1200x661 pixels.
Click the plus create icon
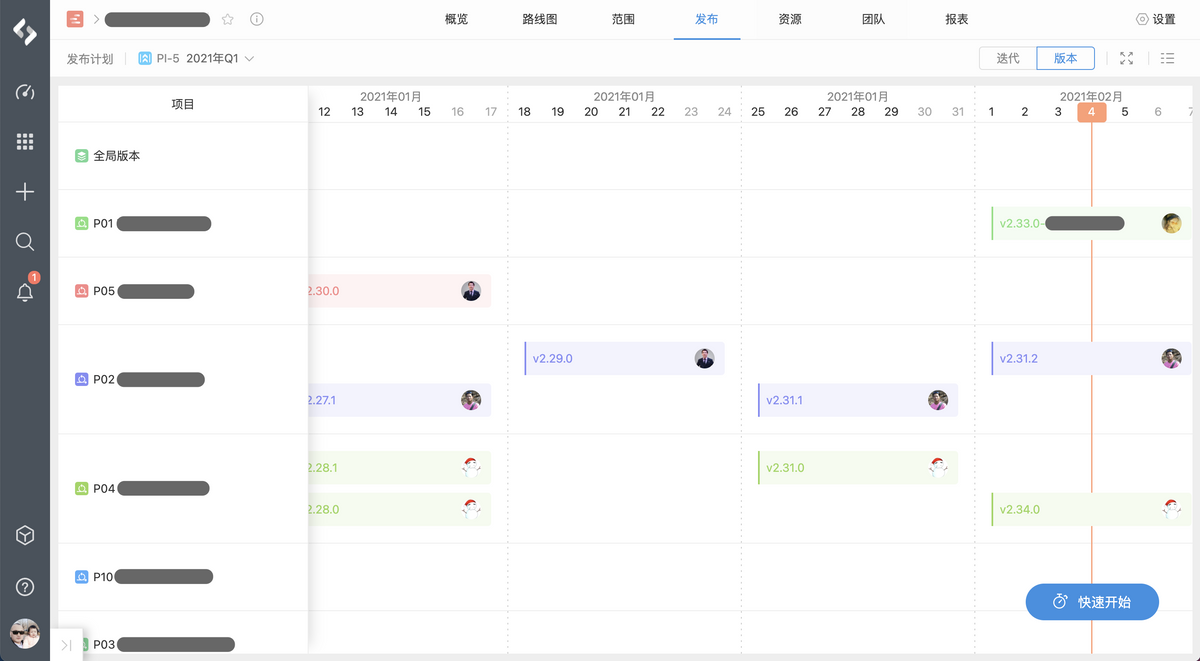[25, 192]
